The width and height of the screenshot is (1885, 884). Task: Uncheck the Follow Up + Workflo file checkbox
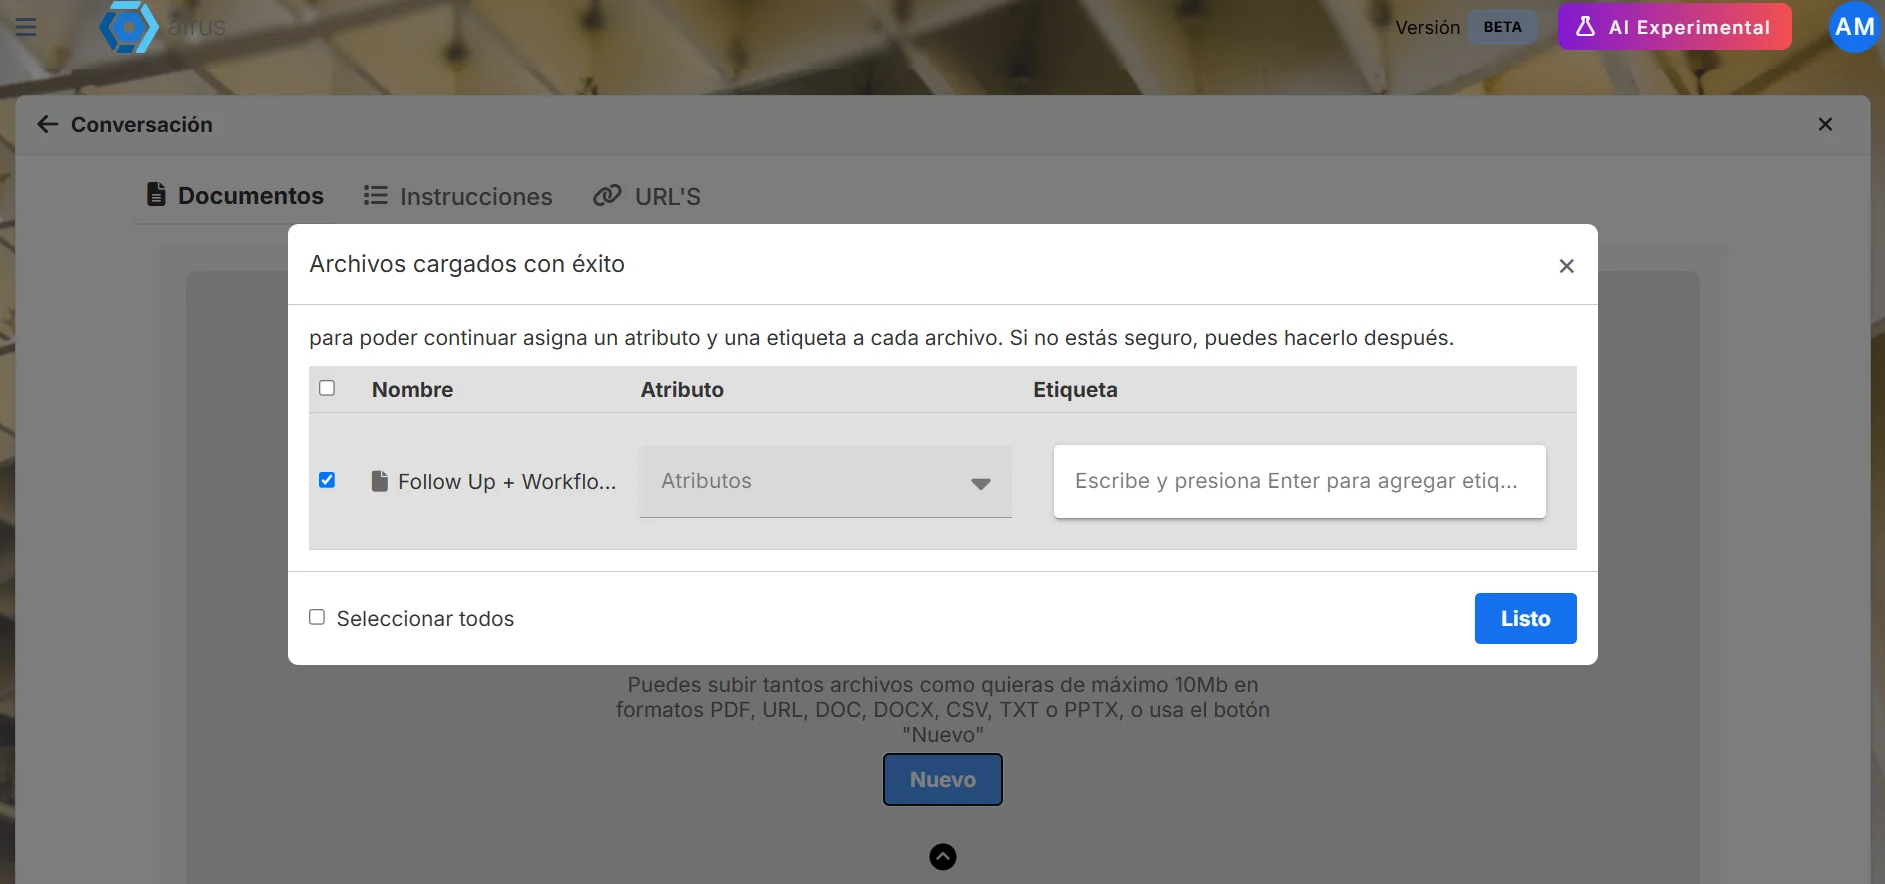pos(327,480)
